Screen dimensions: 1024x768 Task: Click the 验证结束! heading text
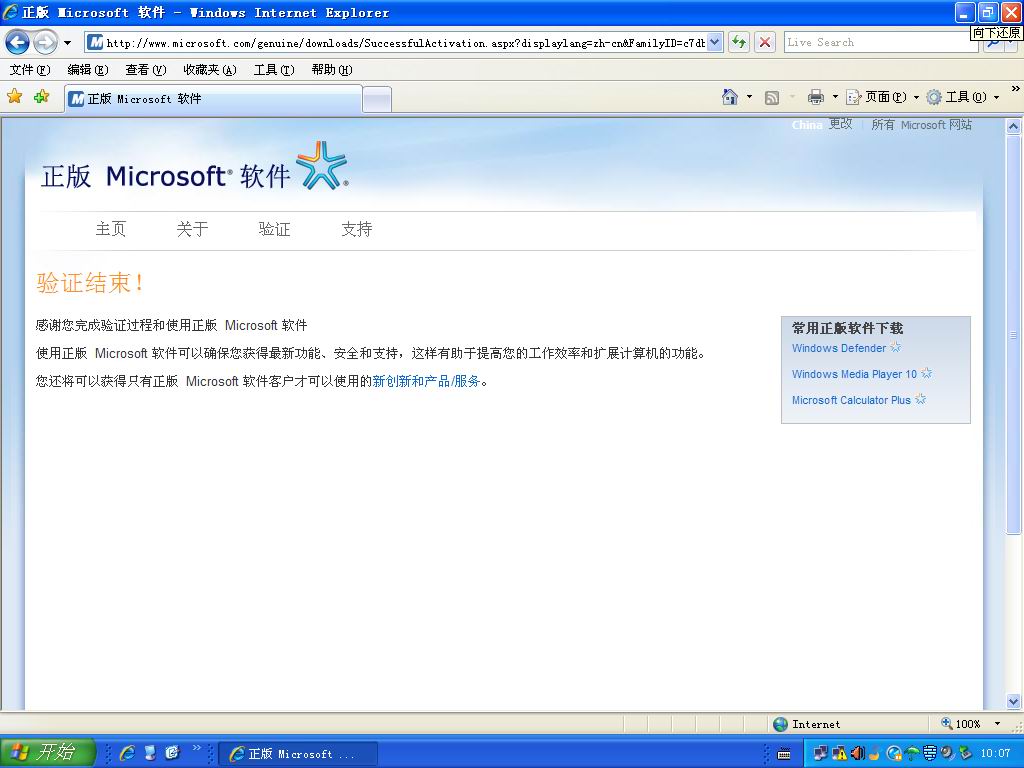tap(90, 283)
